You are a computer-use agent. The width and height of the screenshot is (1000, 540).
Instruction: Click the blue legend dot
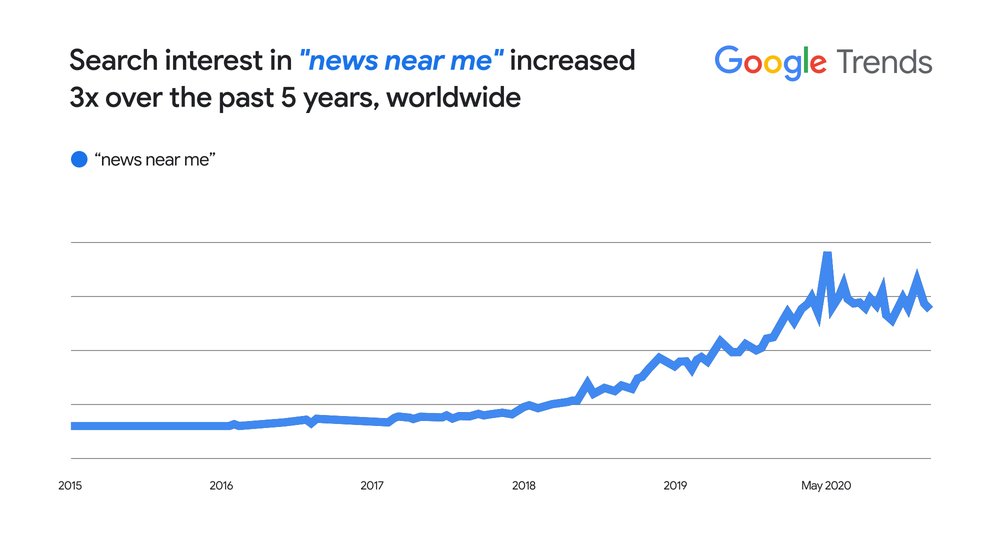pos(79,159)
